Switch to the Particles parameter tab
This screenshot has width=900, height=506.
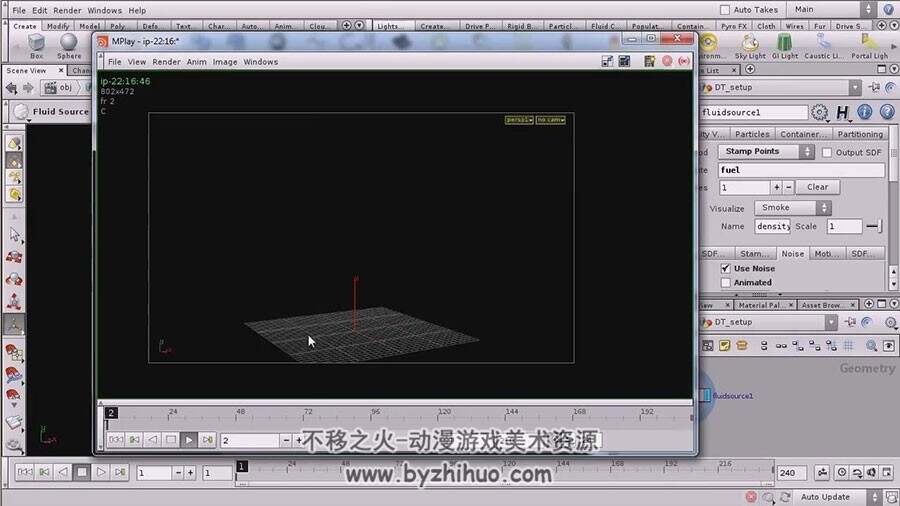pyautogui.click(x=752, y=134)
